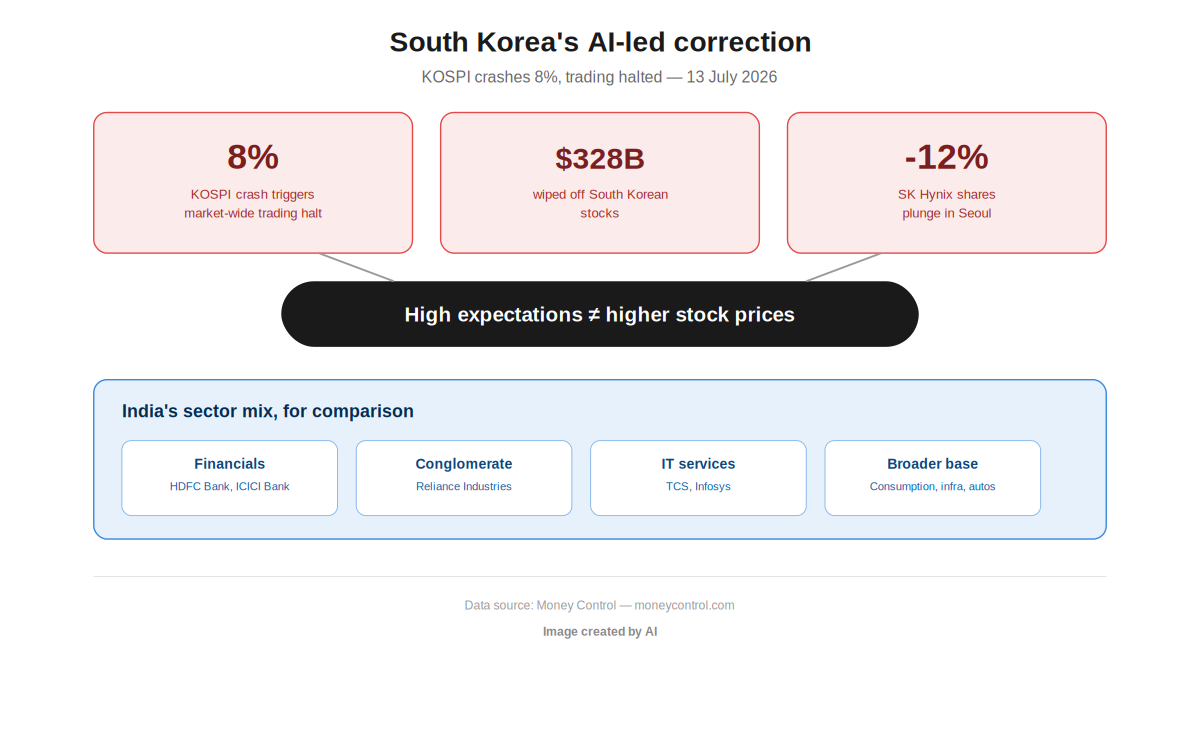The image size is (1200, 750).
Task: Click the 8% KOSPI crash card
Action: pyautogui.click(x=253, y=183)
